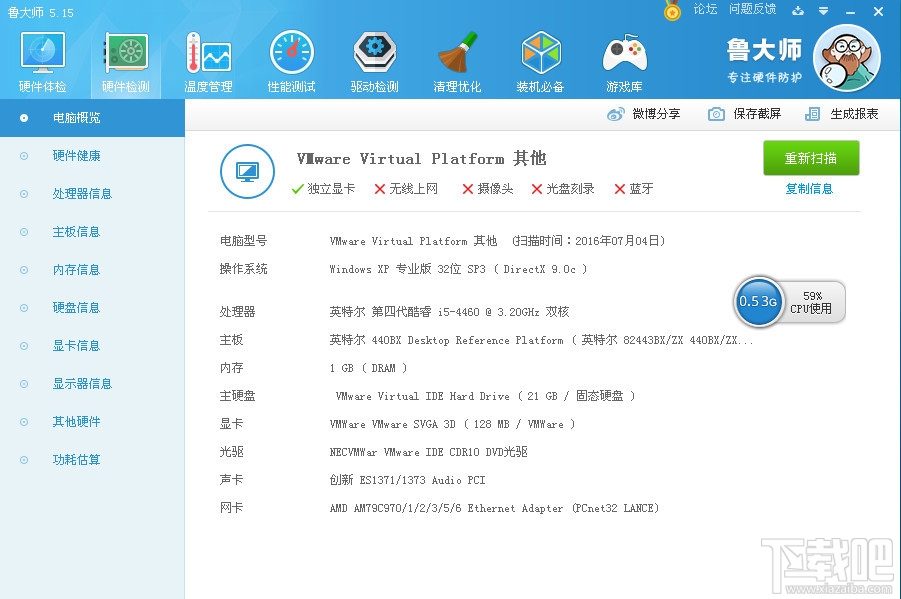Click the round computer monitor icon
Viewport: 901px width, 599px height.
[x=248, y=171]
